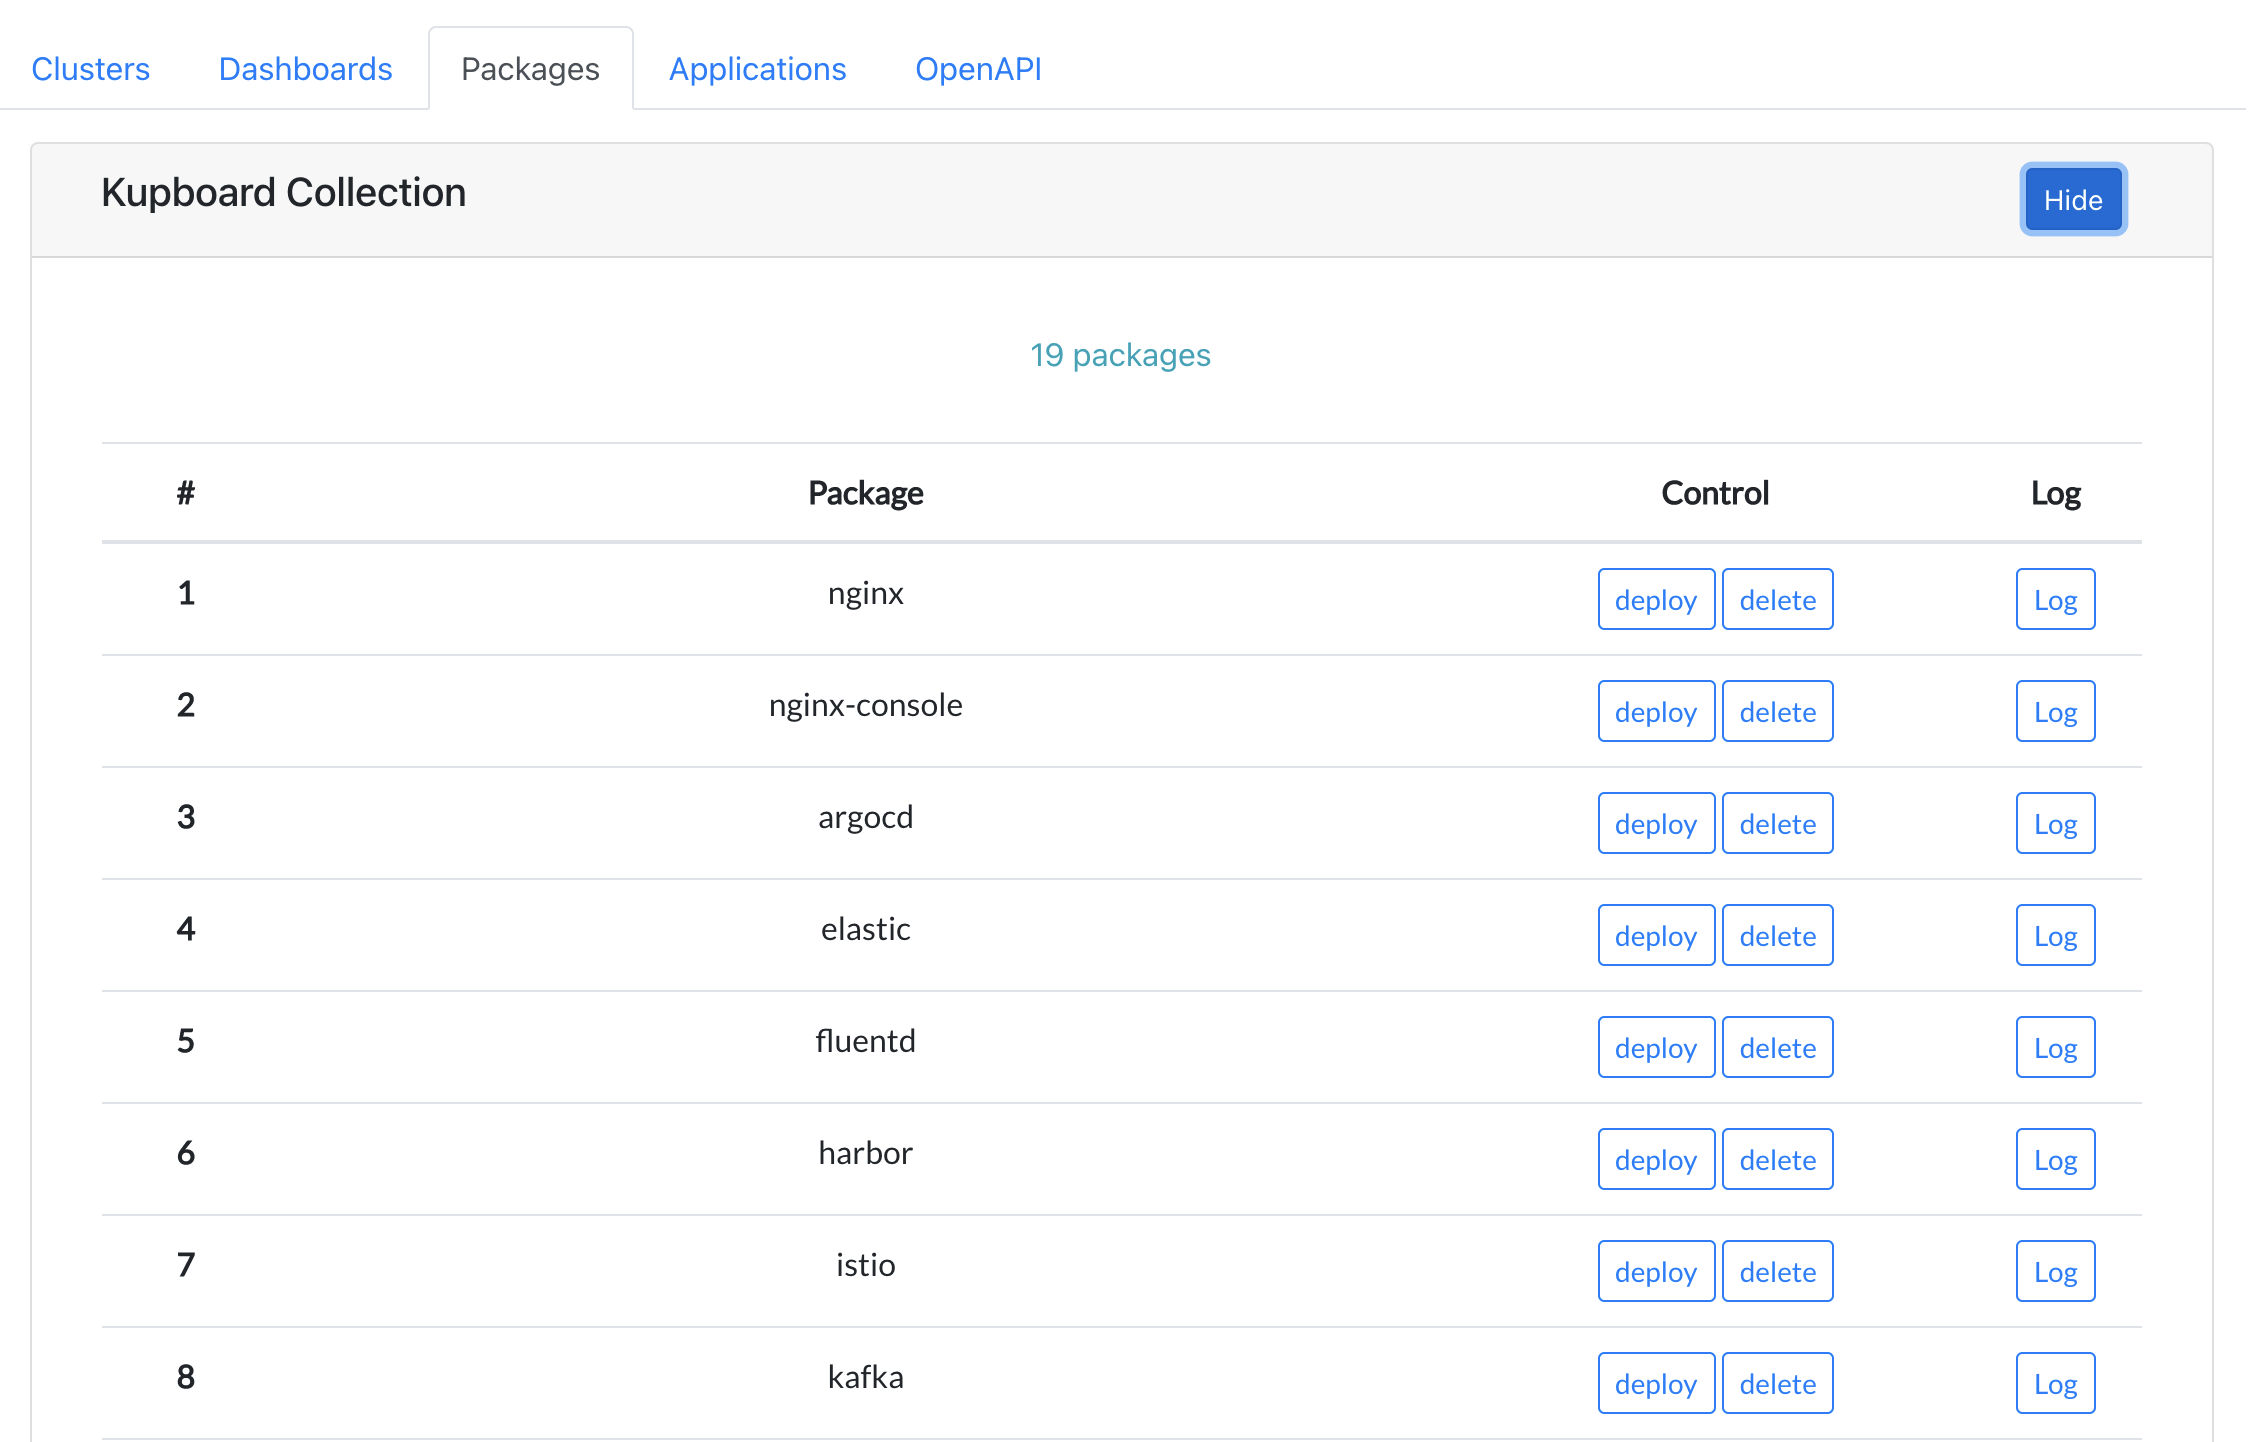2256x1442 pixels.
Task: Delete the argocd package
Action: [x=1778, y=824]
